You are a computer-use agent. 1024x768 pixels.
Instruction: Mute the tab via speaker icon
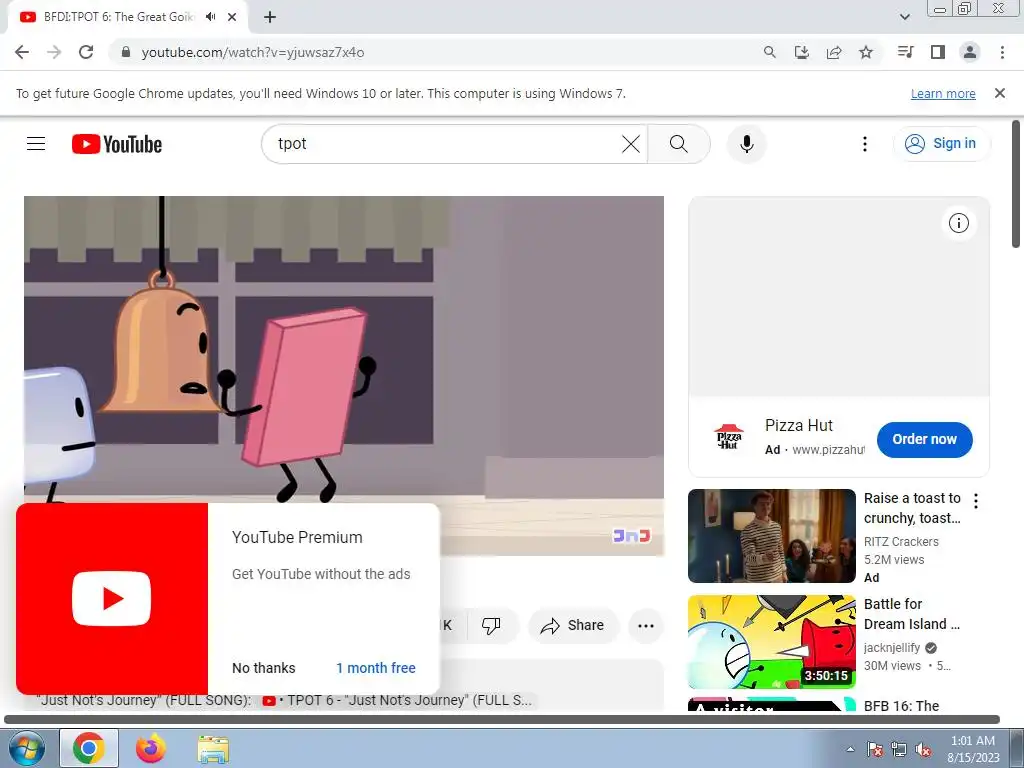[x=210, y=17]
